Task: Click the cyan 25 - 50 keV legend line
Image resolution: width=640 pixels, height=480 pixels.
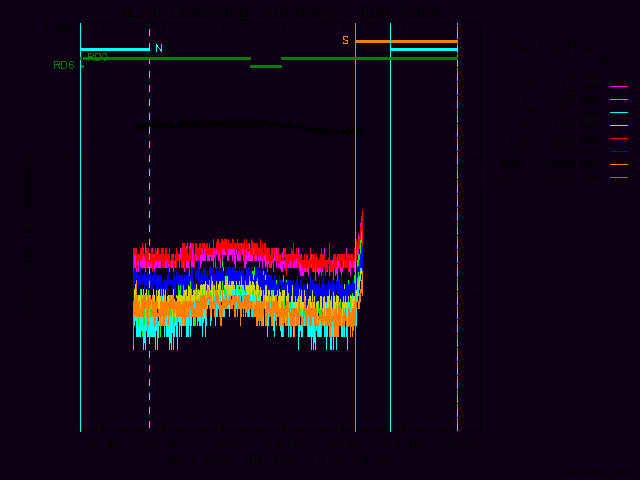Action: [x=619, y=113]
